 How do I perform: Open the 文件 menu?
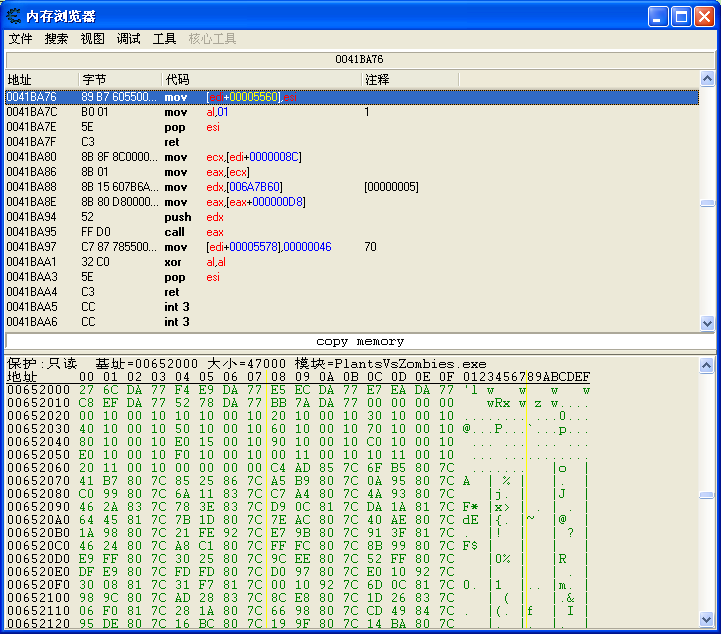(x=20, y=39)
